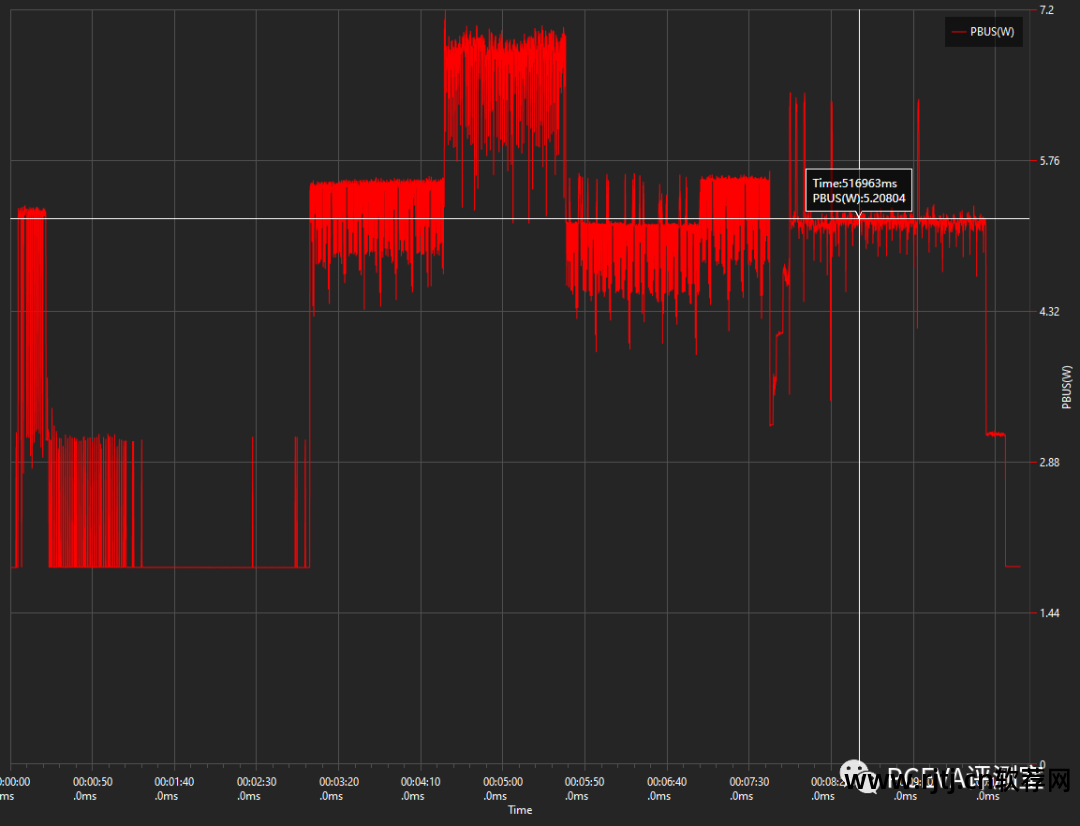Screen dimensions: 1080x826
Task: Toggle the data tooltip showing Time:516963ms
Action: coord(858,183)
